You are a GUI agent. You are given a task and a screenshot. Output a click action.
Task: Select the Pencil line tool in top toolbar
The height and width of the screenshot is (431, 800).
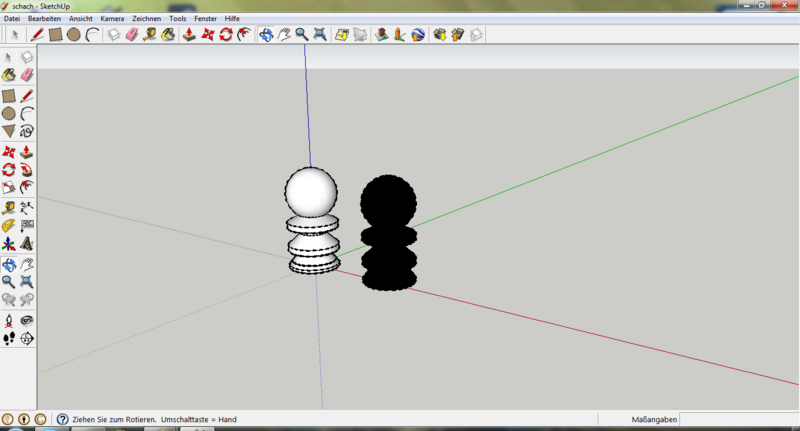(x=38, y=35)
